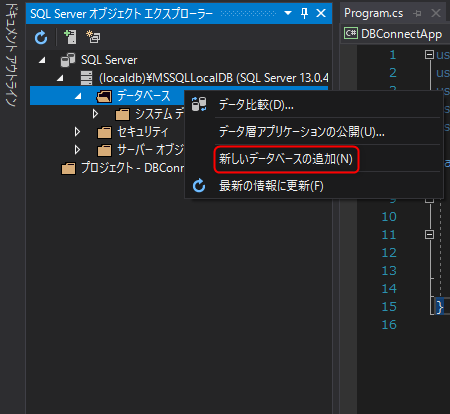Image resolution: width=450 pixels, height=414 pixels.
Task: Click the セキュリティ folder icon
Action: click(x=104, y=132)
